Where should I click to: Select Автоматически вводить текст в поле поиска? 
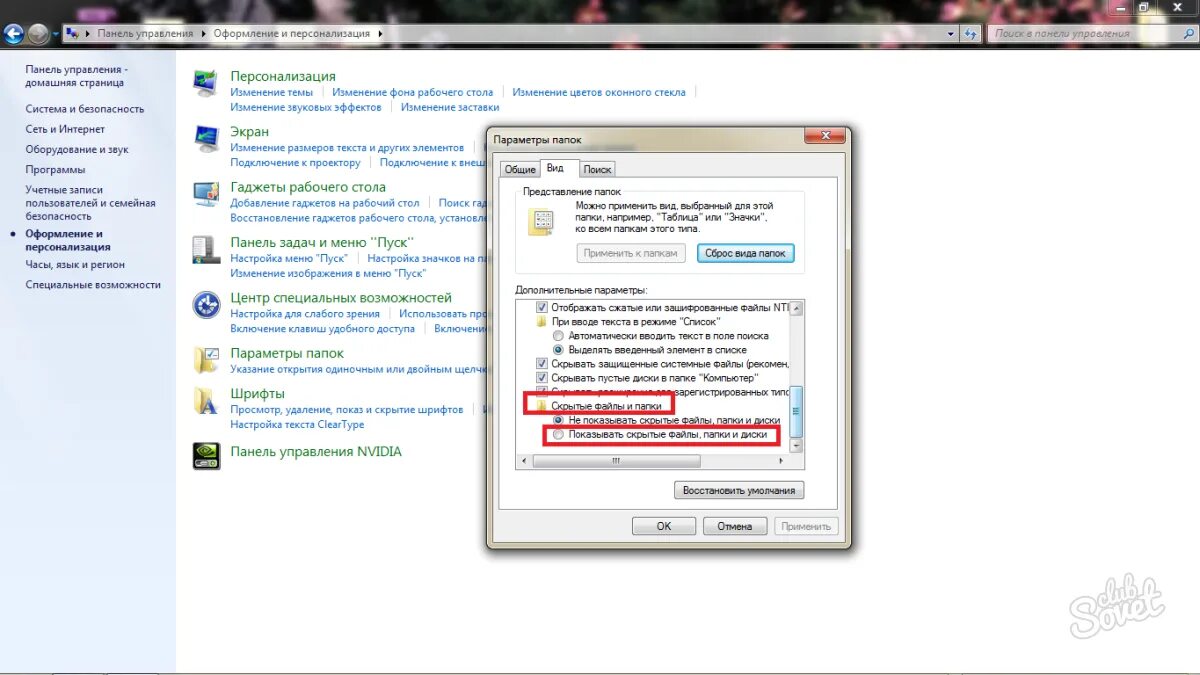click(558, 336)
